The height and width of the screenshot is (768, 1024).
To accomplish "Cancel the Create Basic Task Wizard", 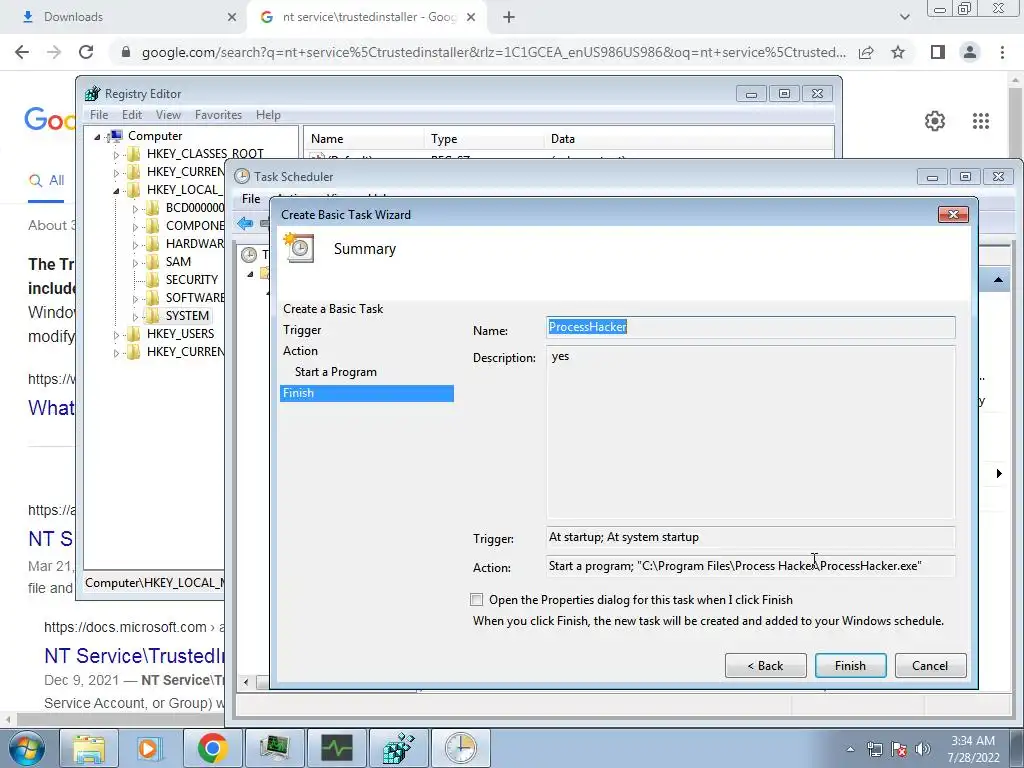I will 930,665.
